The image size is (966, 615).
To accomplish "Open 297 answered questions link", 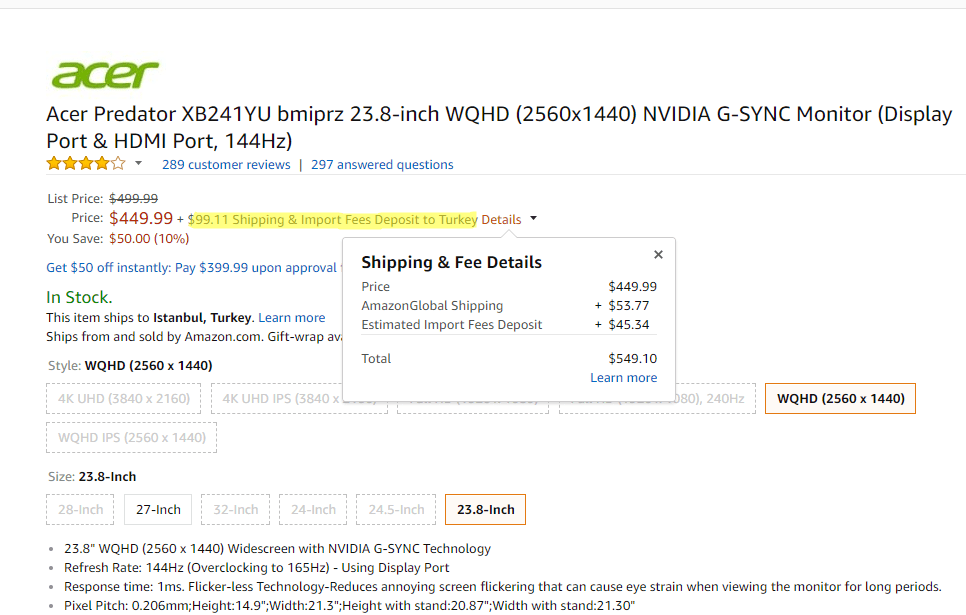I will point(382,165).
